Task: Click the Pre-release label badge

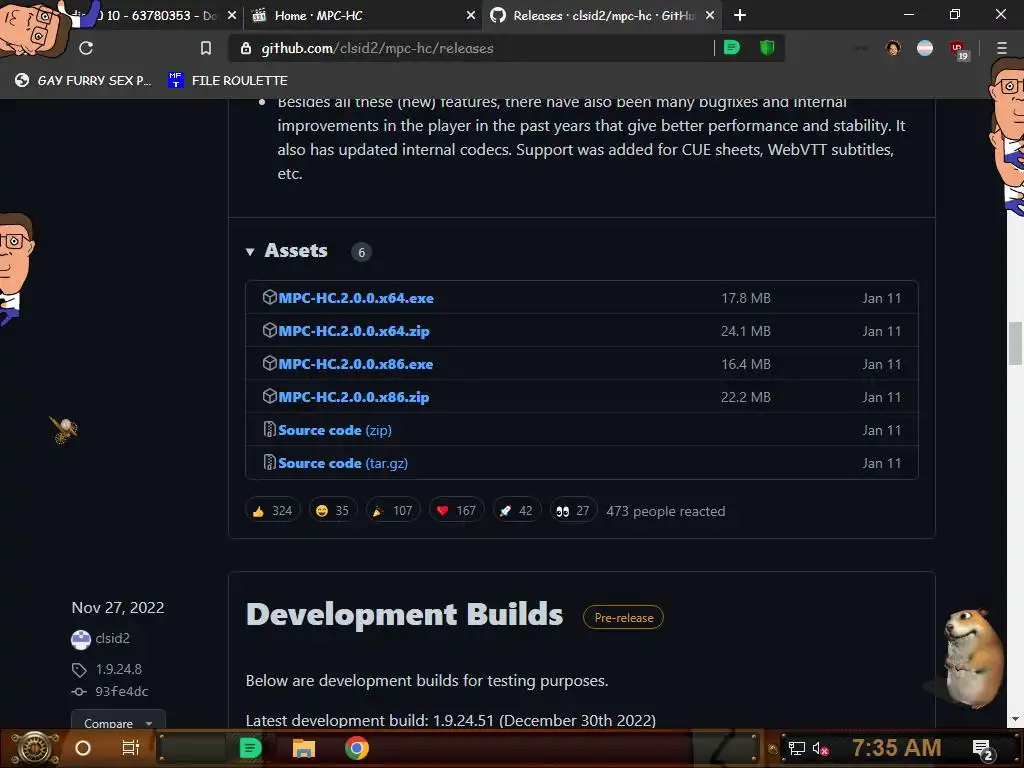Action: coord(623,617)
